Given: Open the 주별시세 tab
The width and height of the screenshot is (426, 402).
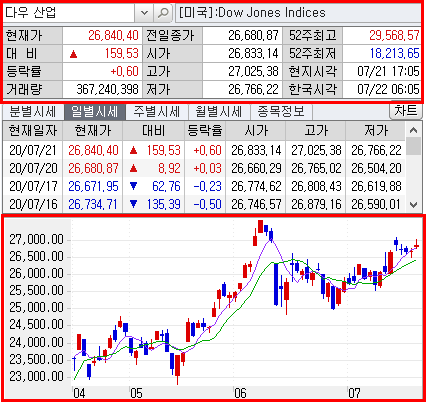Looking at the screenshot, I should tap(157, 112).
